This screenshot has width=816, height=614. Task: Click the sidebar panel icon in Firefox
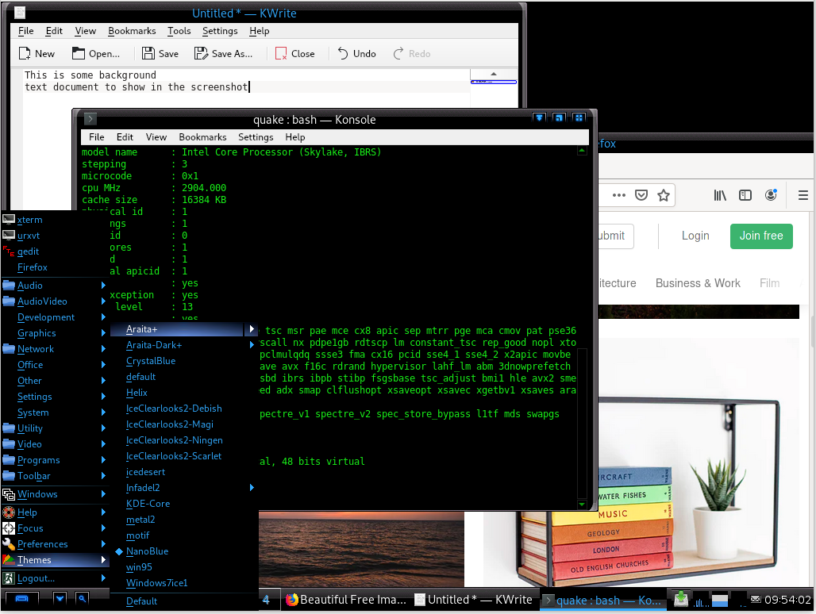[x=744, y=195]
